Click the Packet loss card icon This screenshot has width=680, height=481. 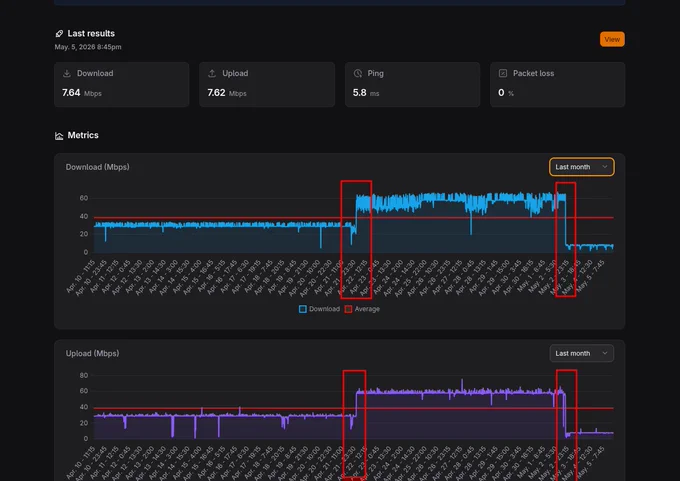click(x=503, y=73)
